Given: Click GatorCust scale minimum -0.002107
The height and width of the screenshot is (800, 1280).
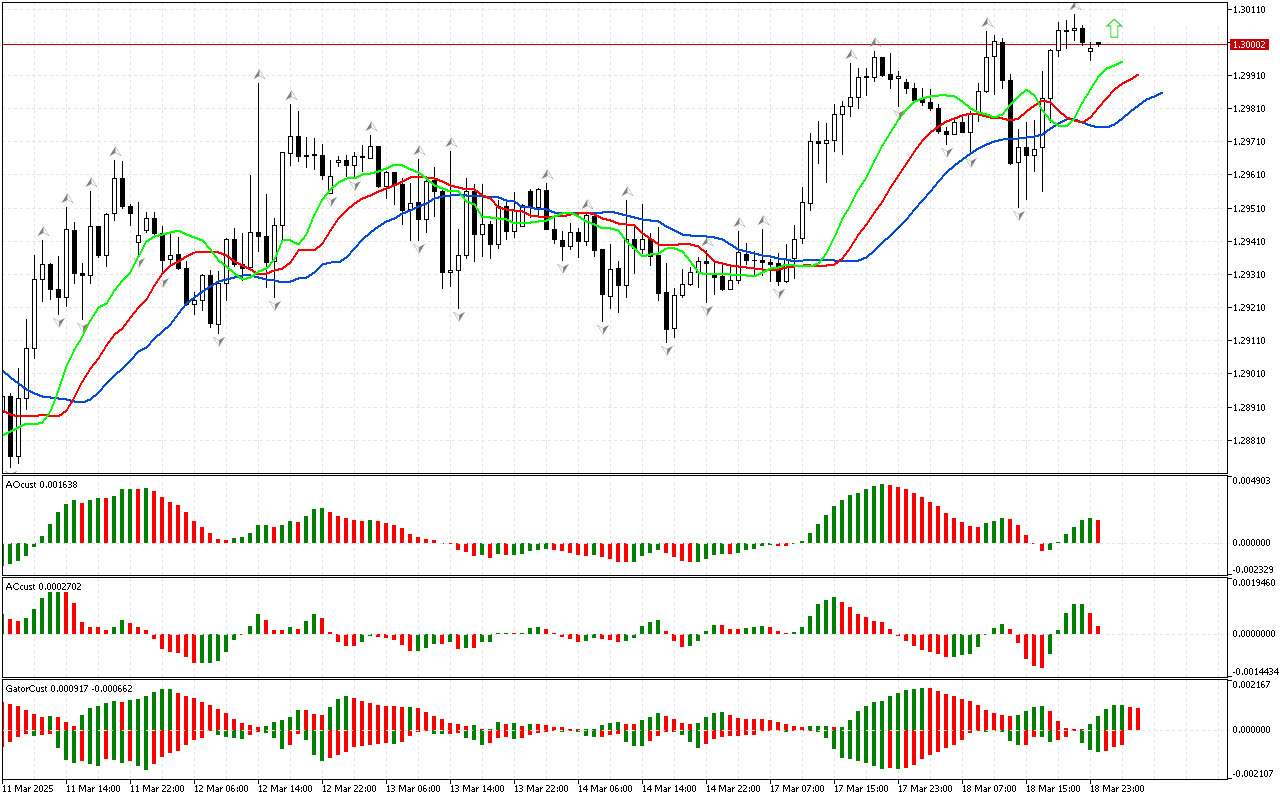Looking at the screenshot, I should (1251, 773).
